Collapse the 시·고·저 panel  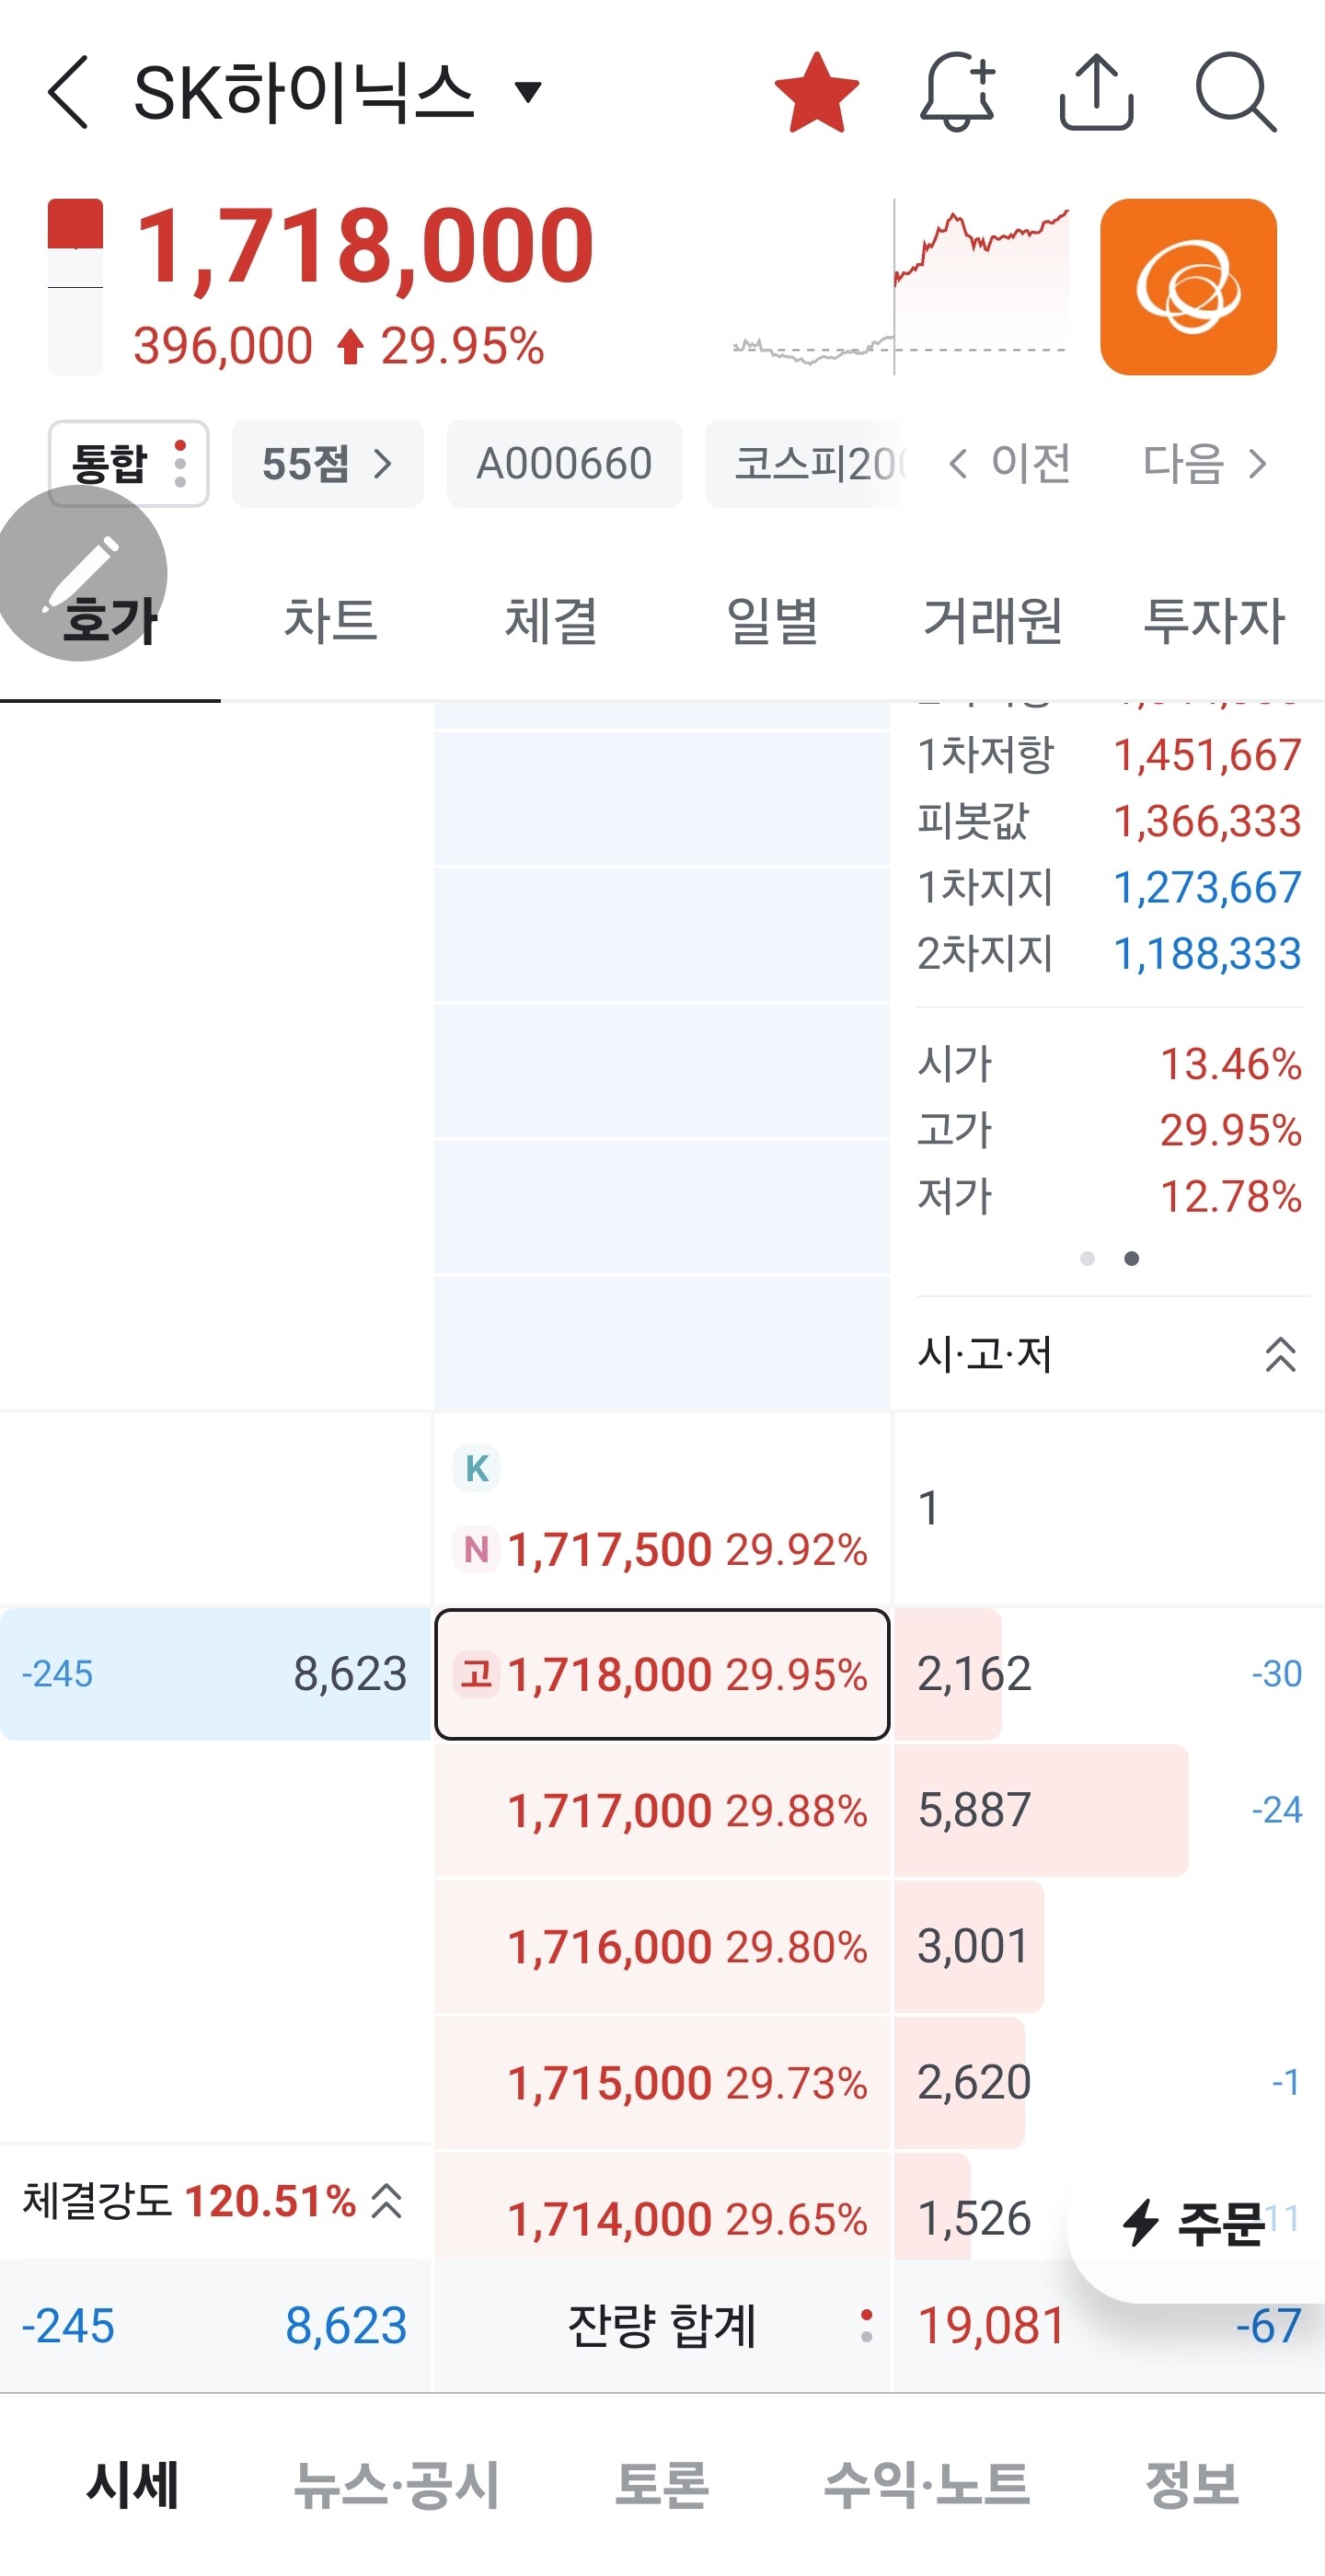[x=1280, y=1356]
